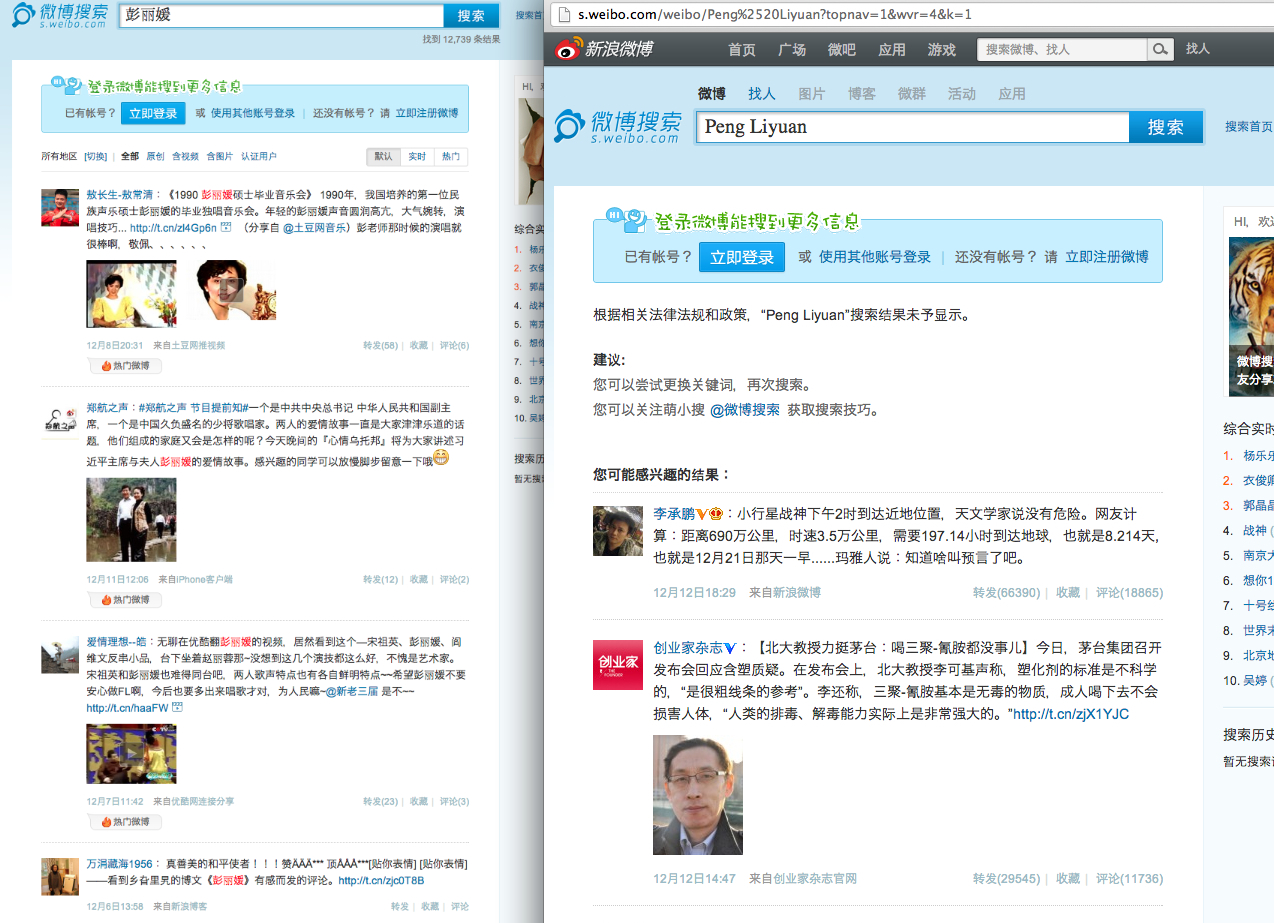
Task: Filter by 认证用户 in back window
Action: coord(258,157)
